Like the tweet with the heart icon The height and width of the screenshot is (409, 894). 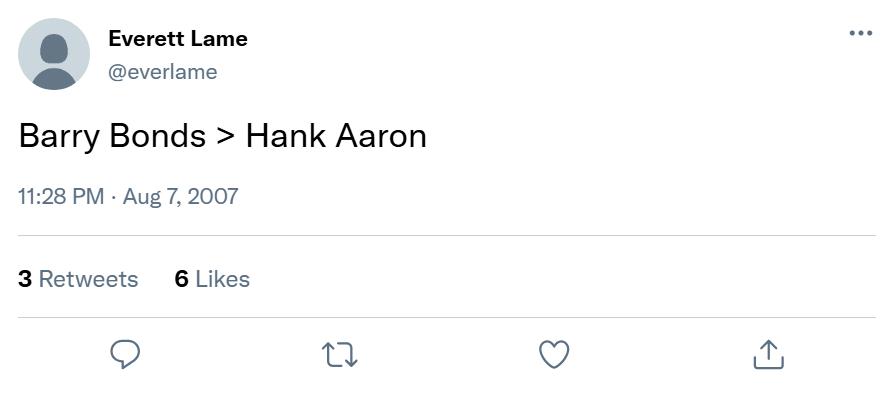[x=554, y=353]
